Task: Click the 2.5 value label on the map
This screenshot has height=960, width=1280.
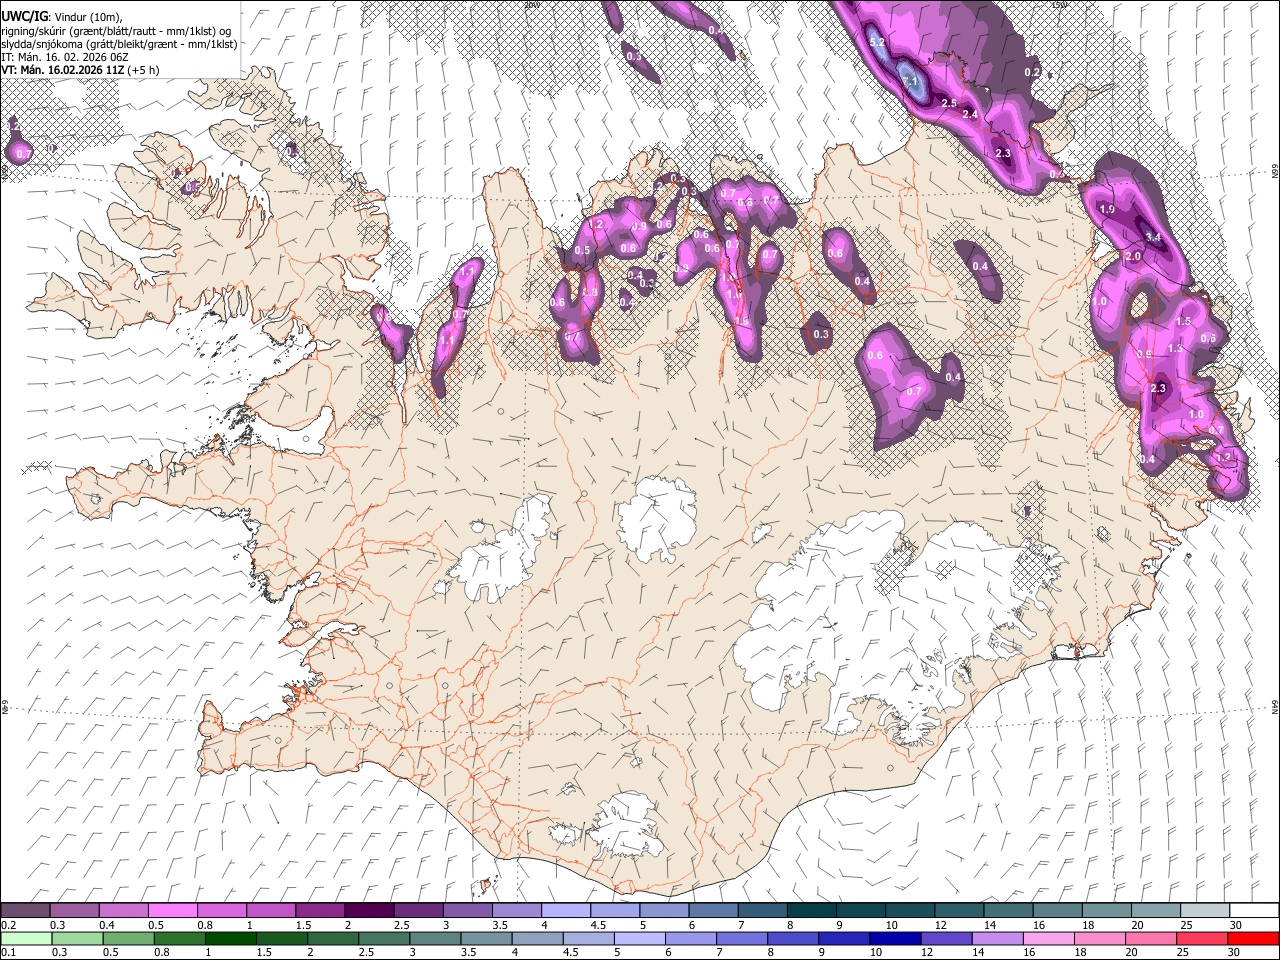Action: click(950, 103)
